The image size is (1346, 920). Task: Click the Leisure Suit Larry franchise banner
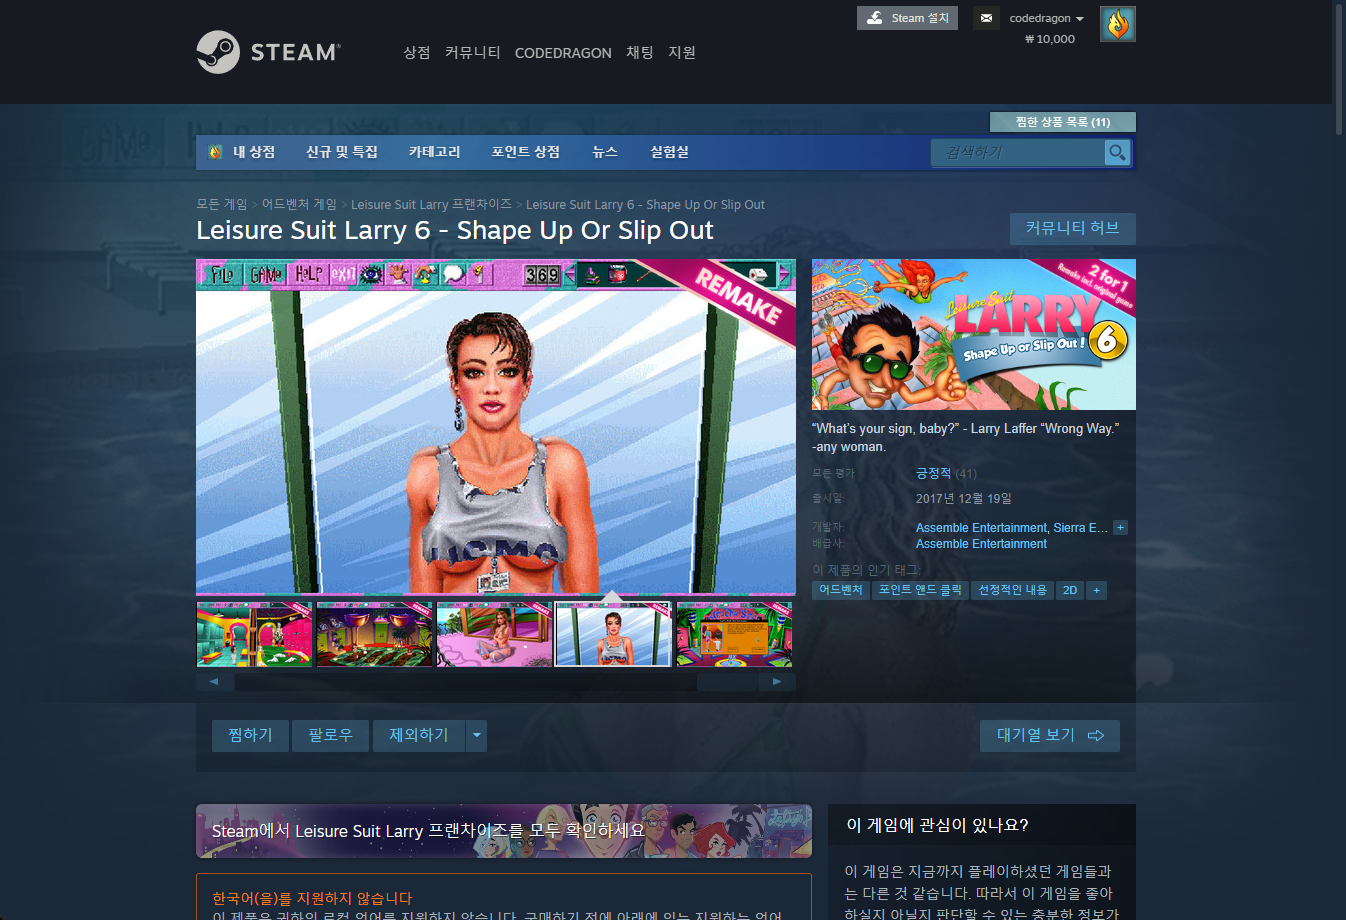coord(504,831)
